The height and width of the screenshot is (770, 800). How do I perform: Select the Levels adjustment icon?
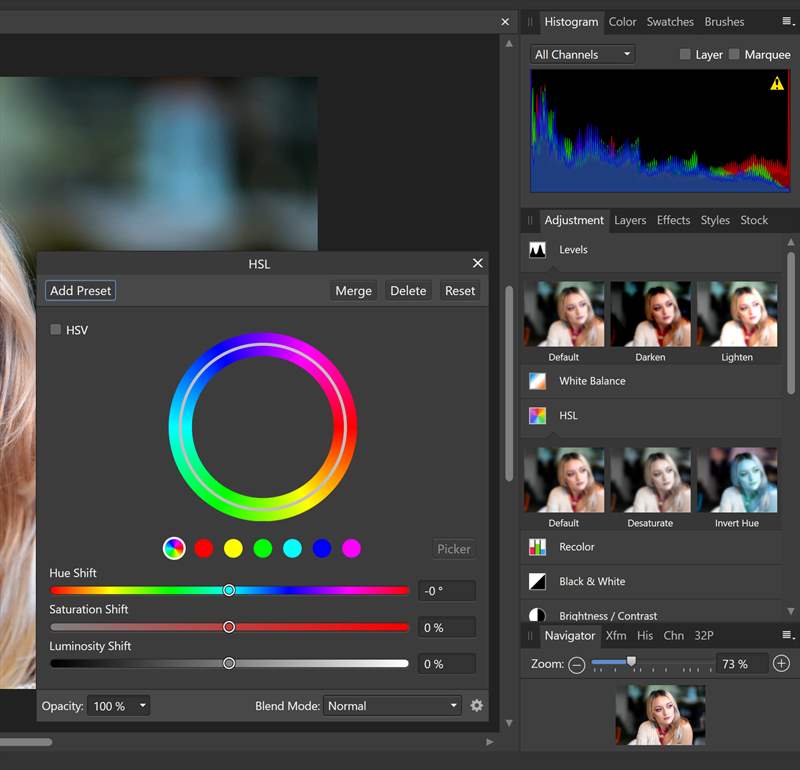537,250
